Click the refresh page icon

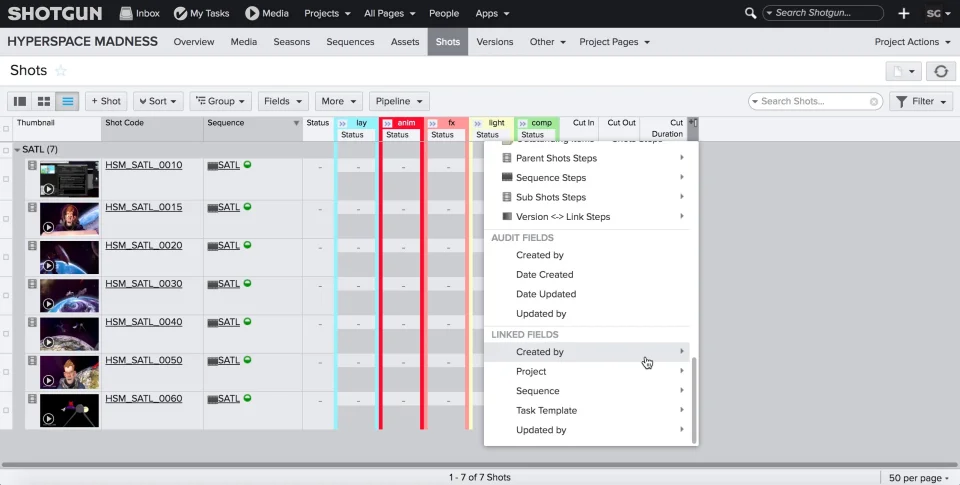click(940, 71)
